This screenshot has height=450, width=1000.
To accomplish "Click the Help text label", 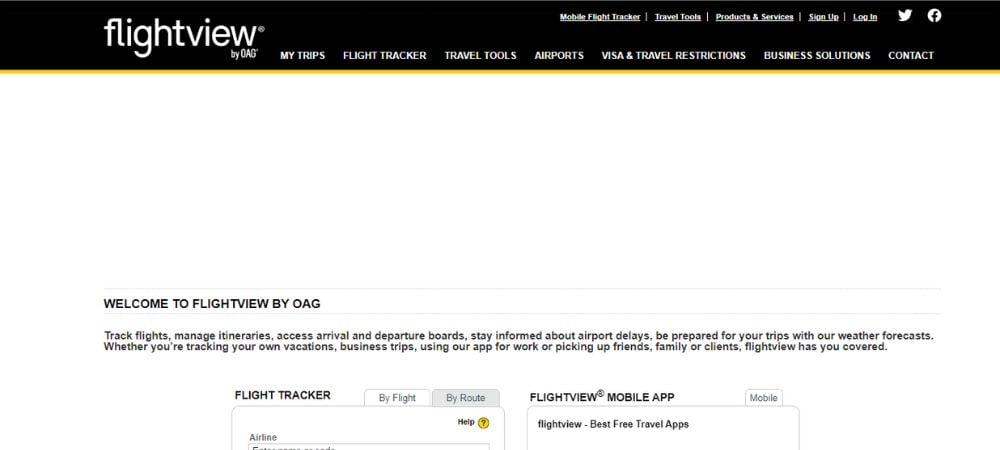I will 466,422.
